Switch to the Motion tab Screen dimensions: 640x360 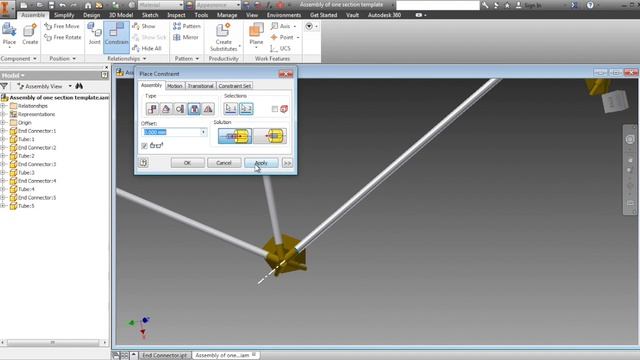(x=175, y=86)
